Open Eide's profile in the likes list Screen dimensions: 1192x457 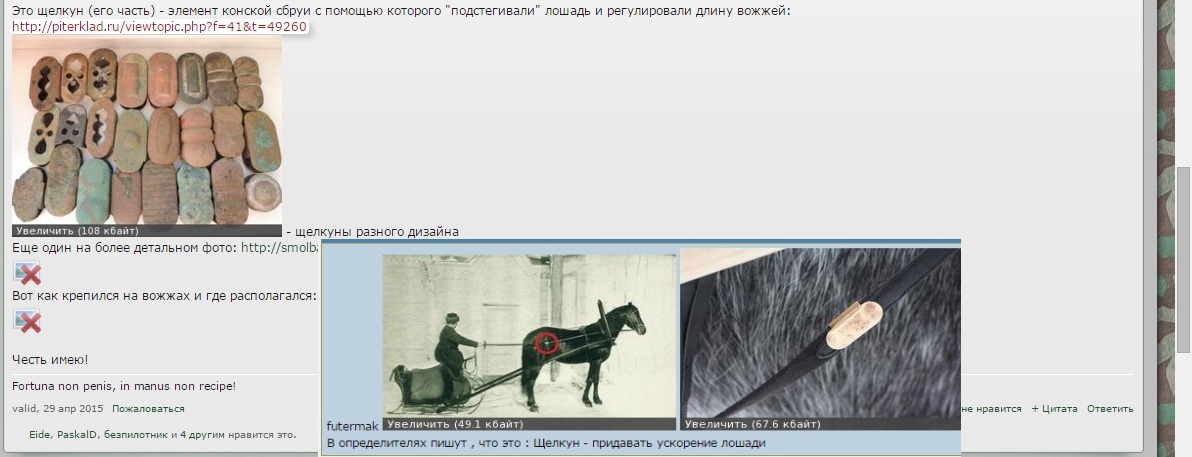(39, 435)
